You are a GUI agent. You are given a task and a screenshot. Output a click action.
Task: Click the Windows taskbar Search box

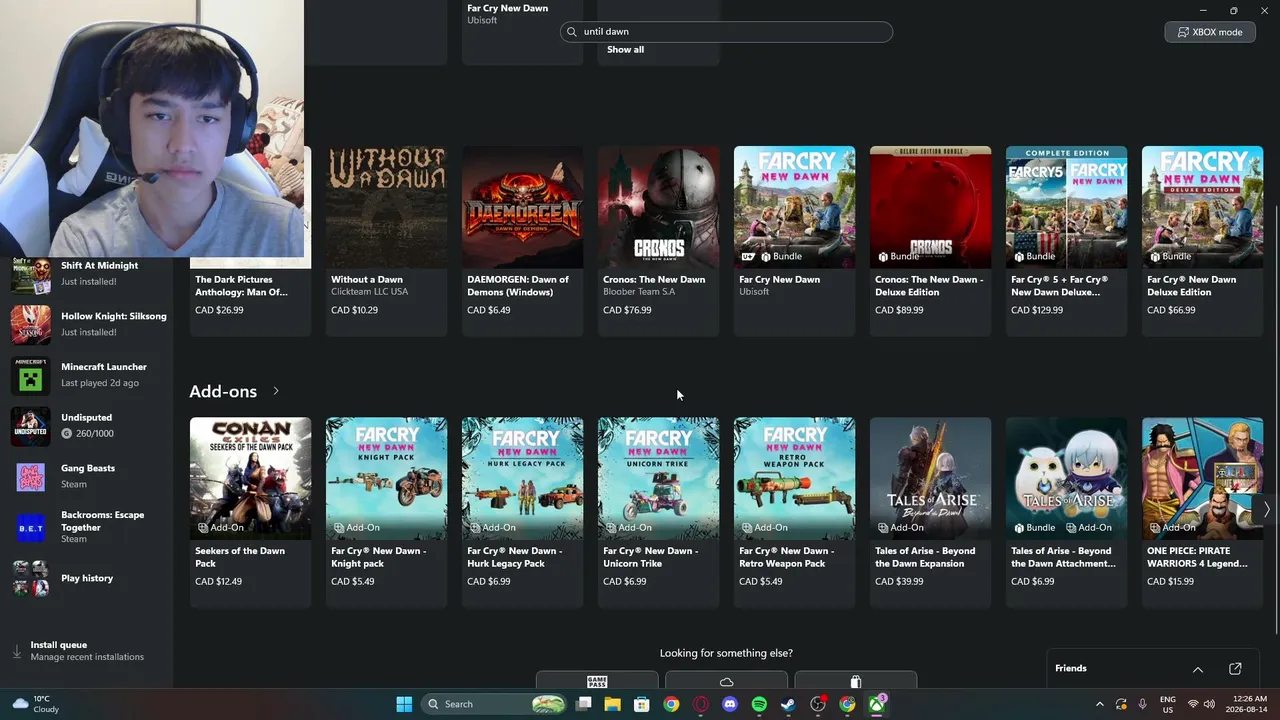pyautogui.click(x=494, y=704)
